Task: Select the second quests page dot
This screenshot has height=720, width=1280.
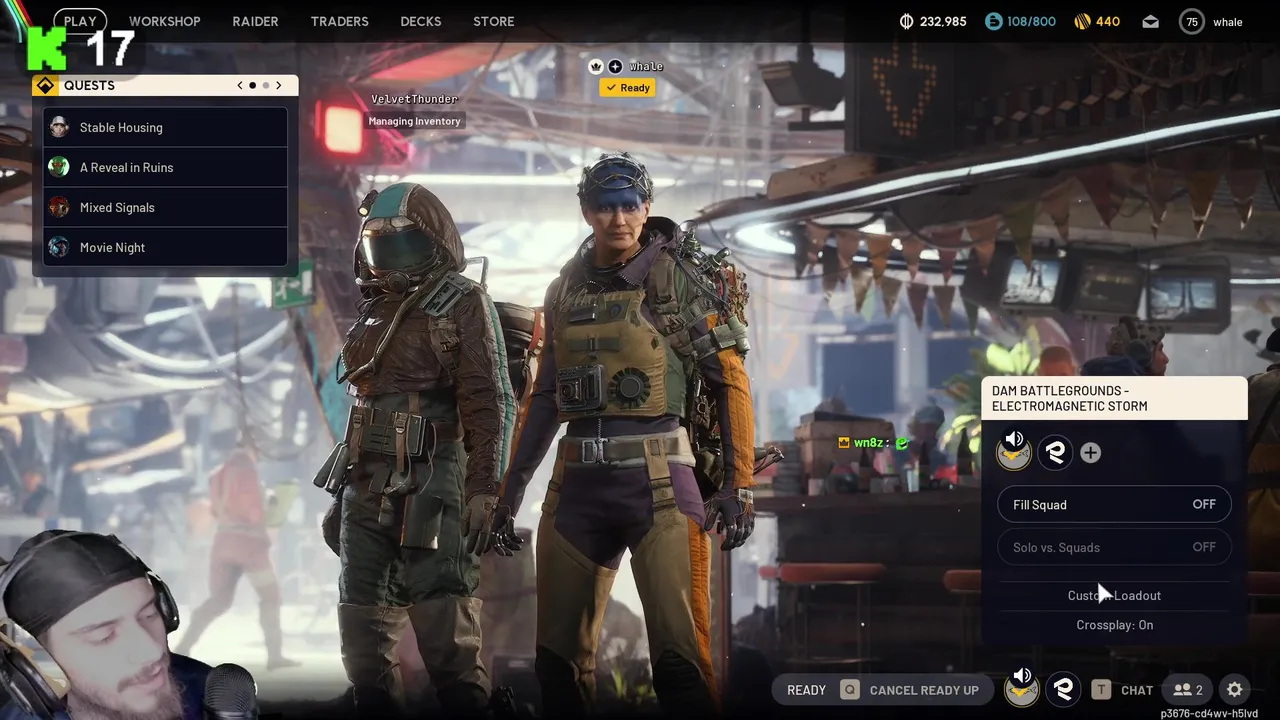Action: point(265,85)
